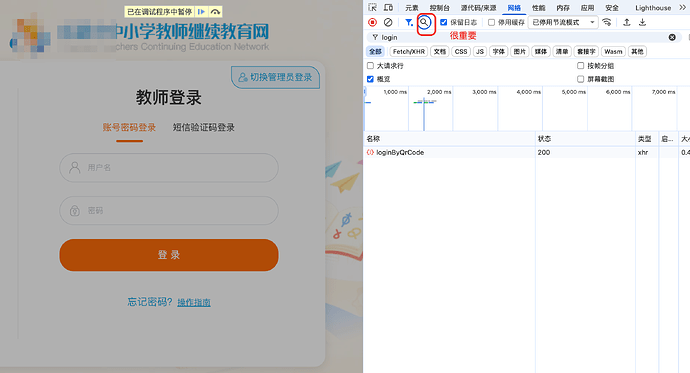This screenshot has width=690, height=373.
Task: Open the 内存 tab
Action: [563, 7]
